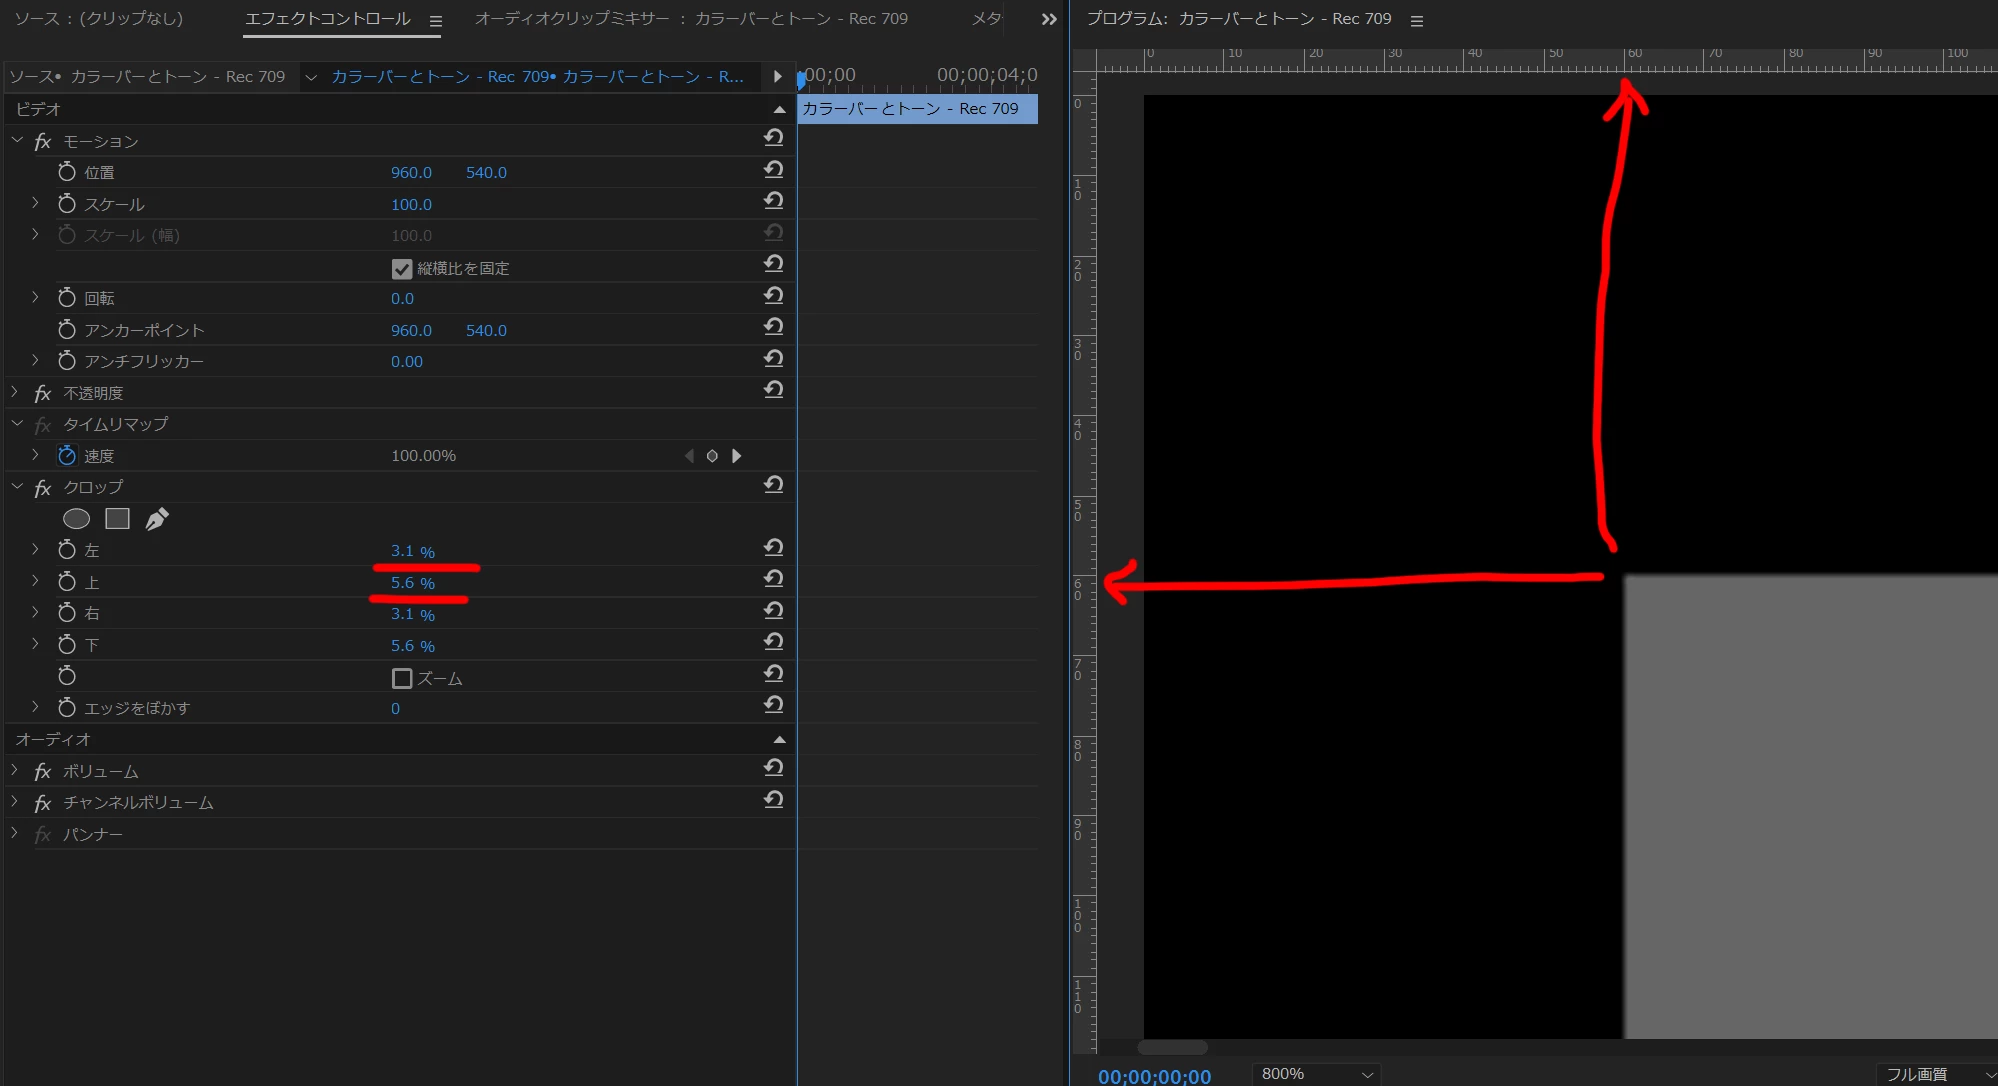Toggle animation stopwatch for 回転

tap(67, 298)
